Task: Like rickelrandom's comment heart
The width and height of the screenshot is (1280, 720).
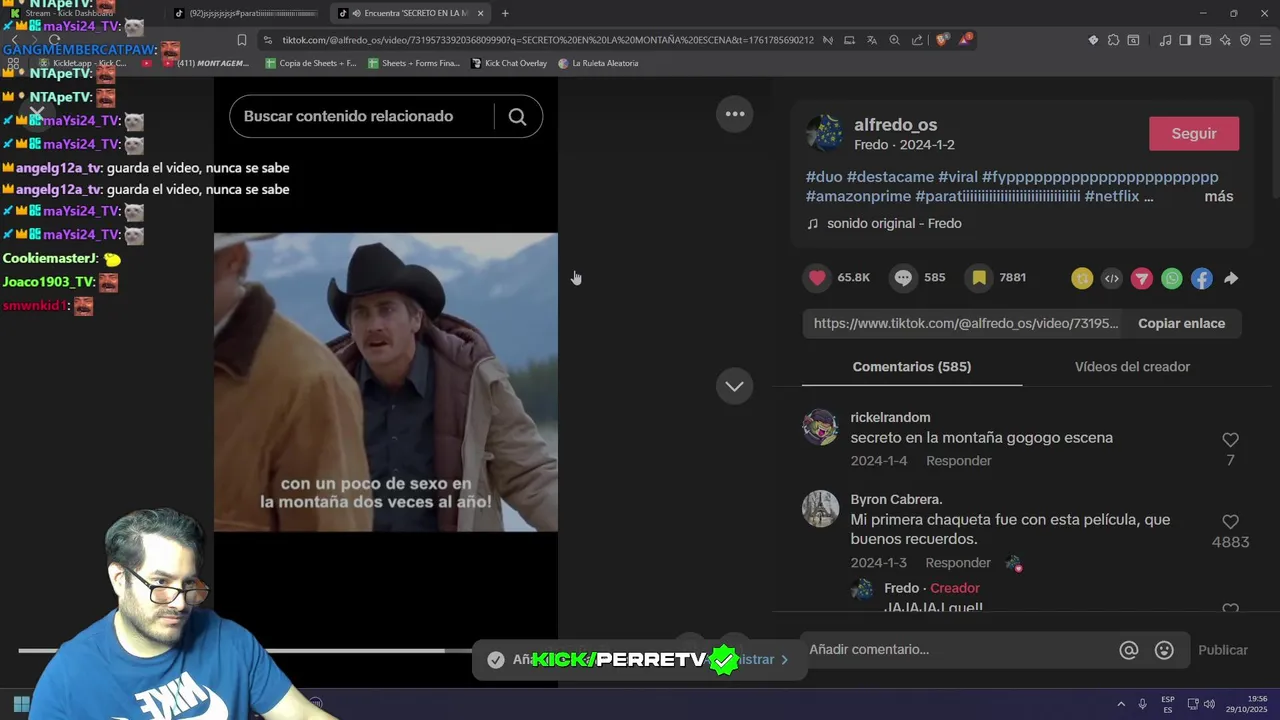Action: click(1231, 440)
